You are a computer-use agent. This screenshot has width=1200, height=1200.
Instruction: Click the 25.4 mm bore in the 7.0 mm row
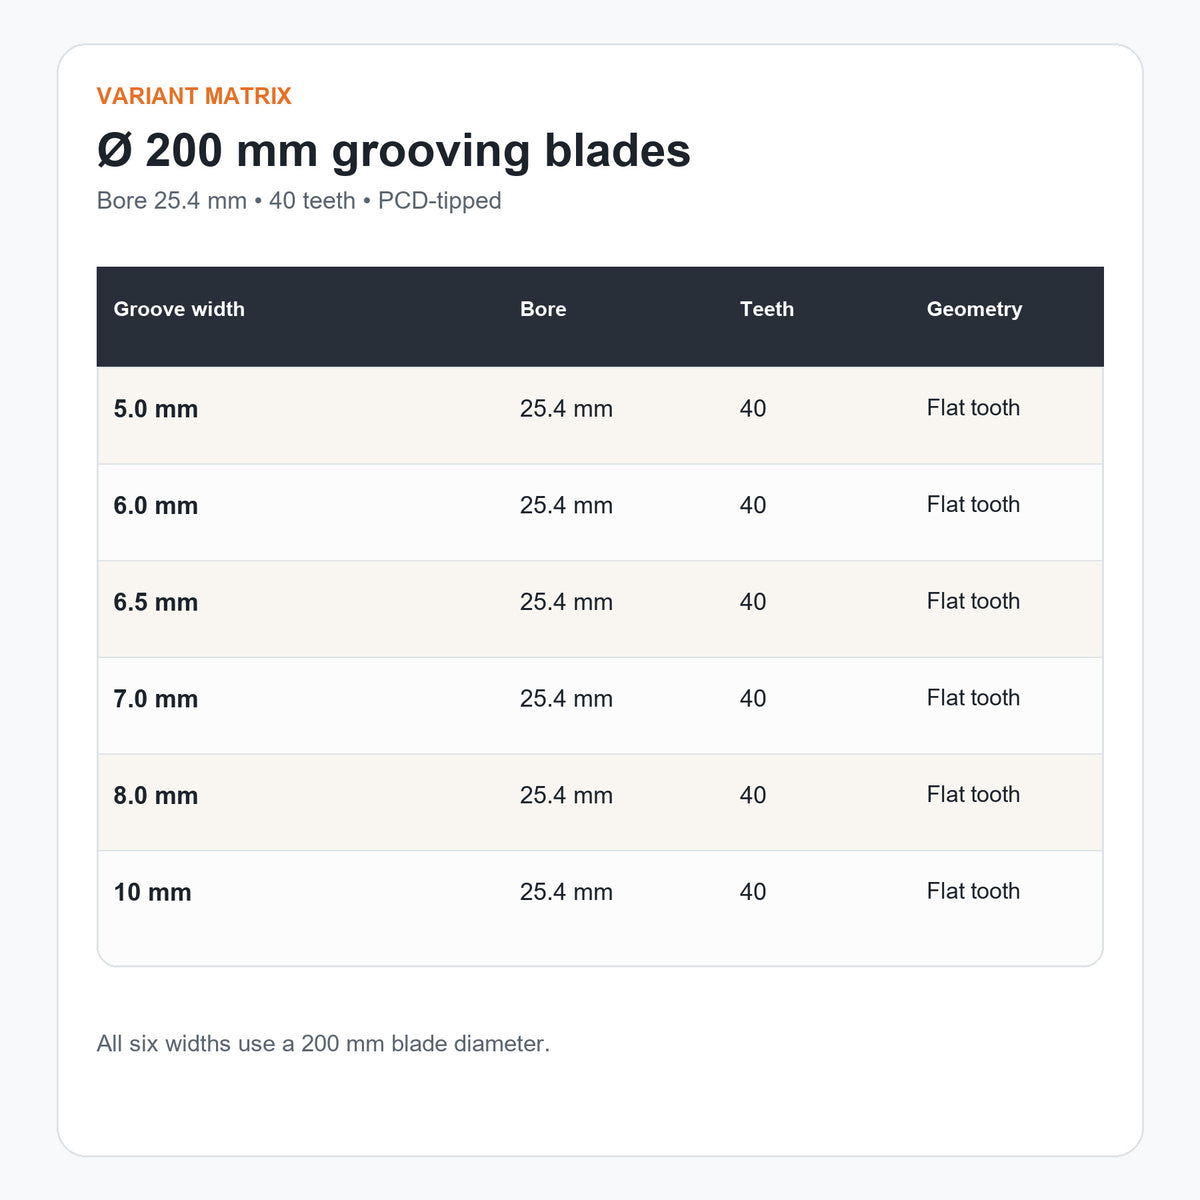coord(566,699)
